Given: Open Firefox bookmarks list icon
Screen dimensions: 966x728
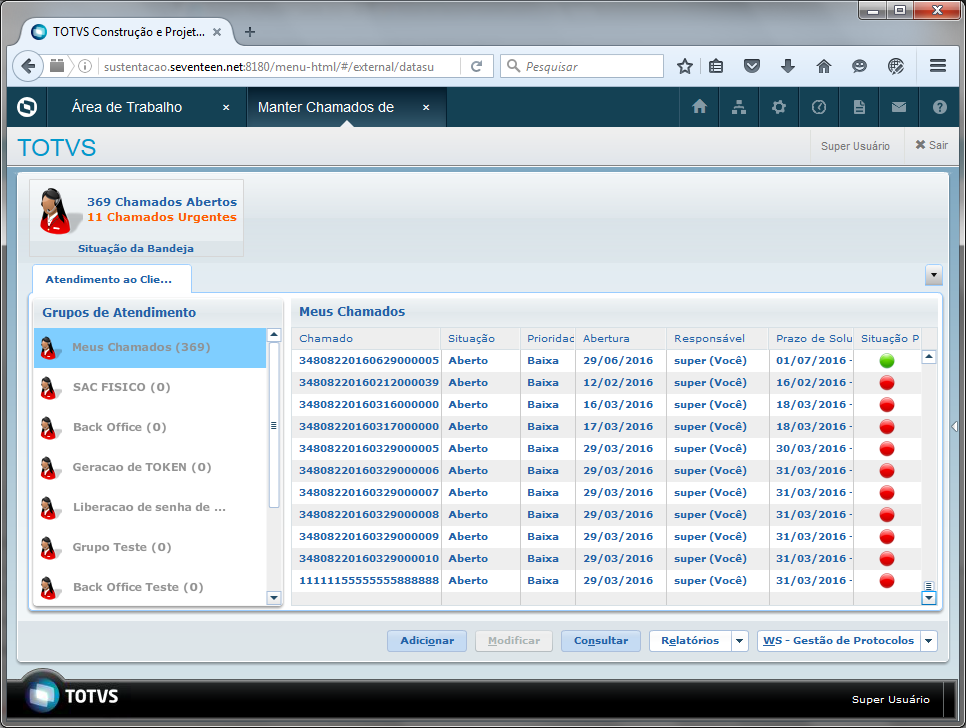Looking at the screenshot, I should pyautogui.click(x=716, y=66).
